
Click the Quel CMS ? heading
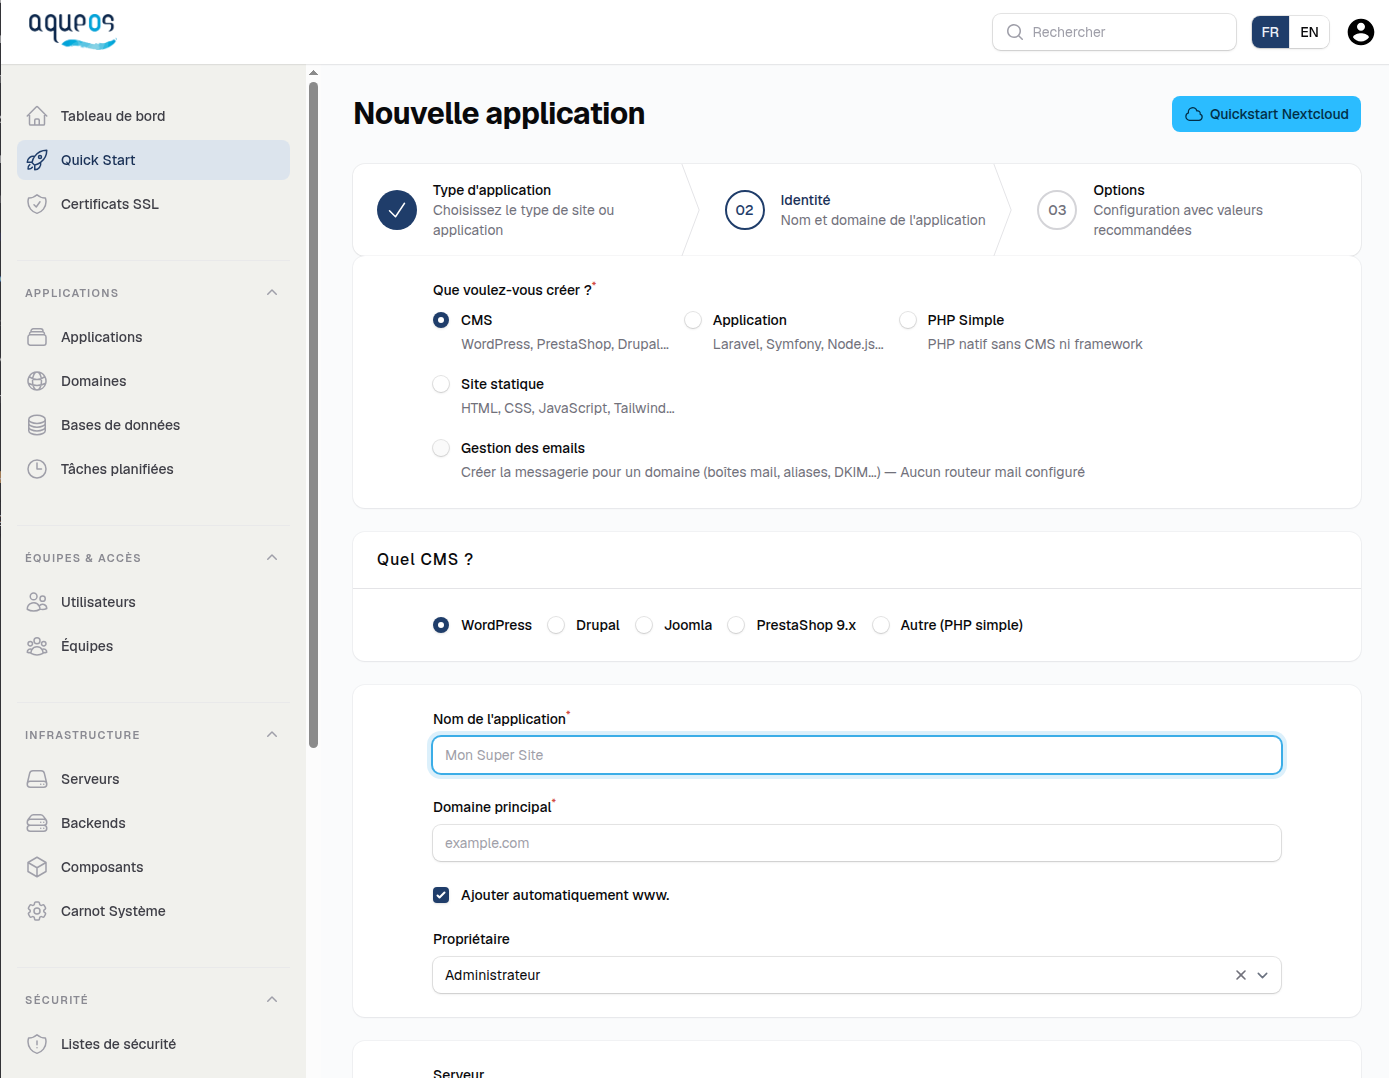pyautogui.click(x=425, y=559)
